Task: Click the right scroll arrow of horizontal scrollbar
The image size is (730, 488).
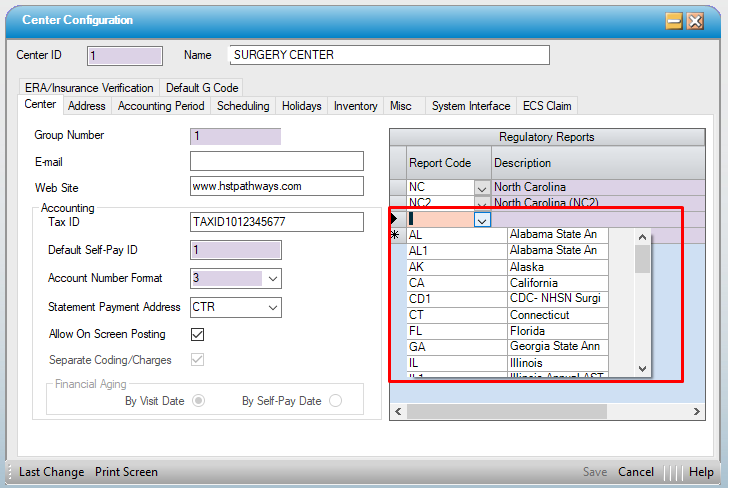Action: pyautogui.click(x=697, y=411)
